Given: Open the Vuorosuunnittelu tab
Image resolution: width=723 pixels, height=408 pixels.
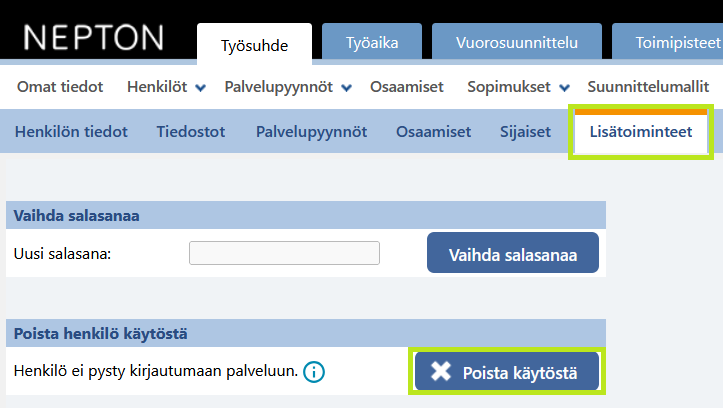Looking at the screenshot, I should click(x=517, y=41).
